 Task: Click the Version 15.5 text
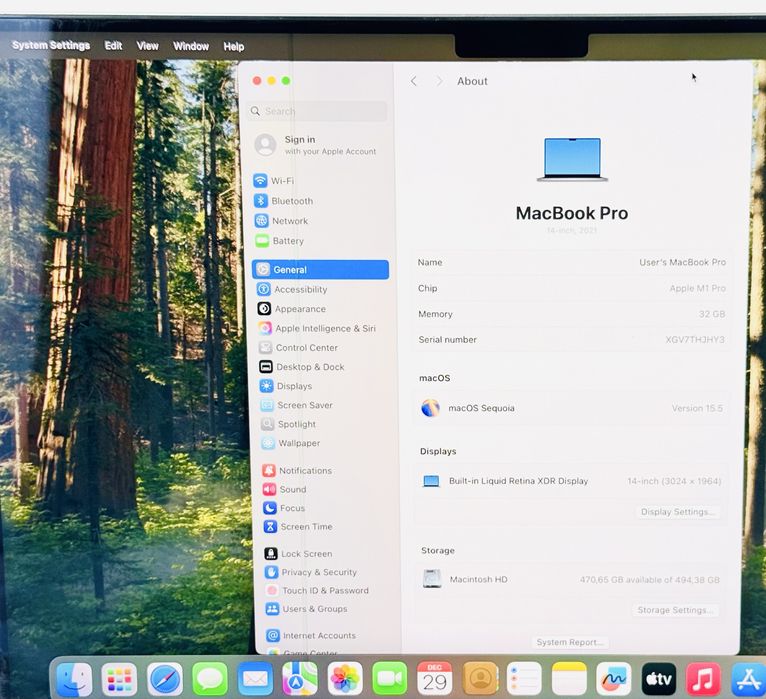pyautogui.click(x=697, y=408)
